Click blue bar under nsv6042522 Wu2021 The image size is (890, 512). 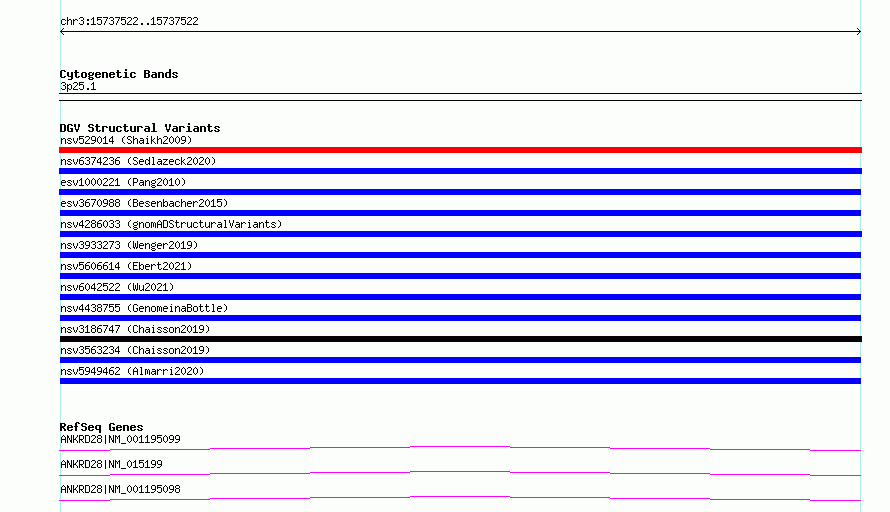tap(460, 297)
